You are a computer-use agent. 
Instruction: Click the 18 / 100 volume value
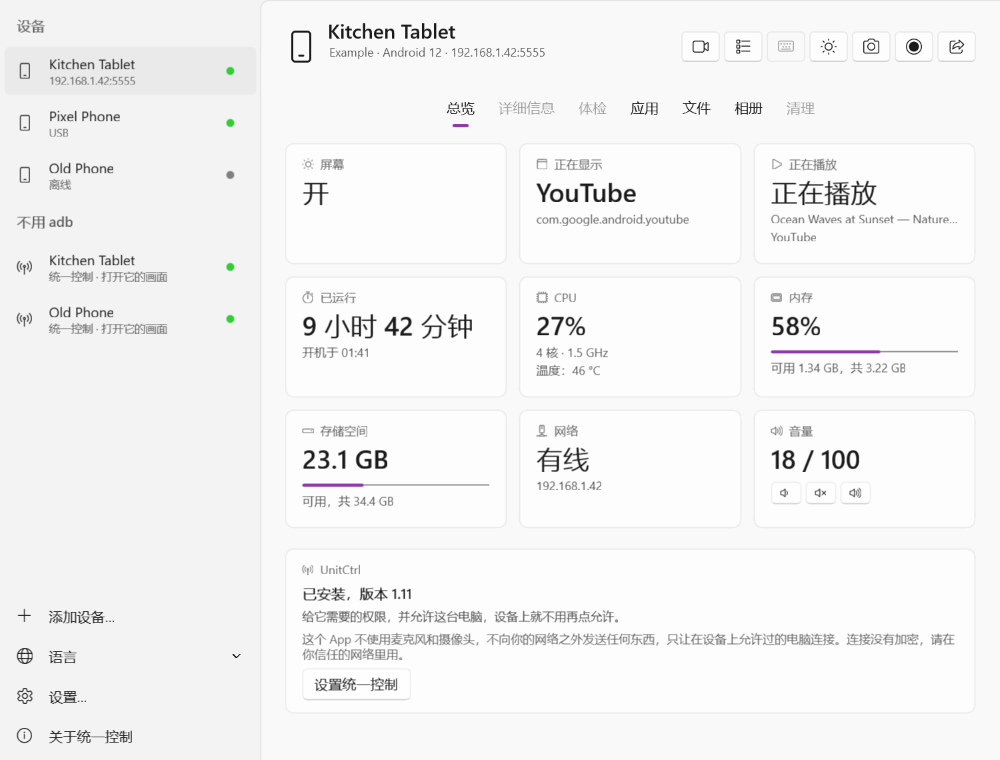click(815, 460)
